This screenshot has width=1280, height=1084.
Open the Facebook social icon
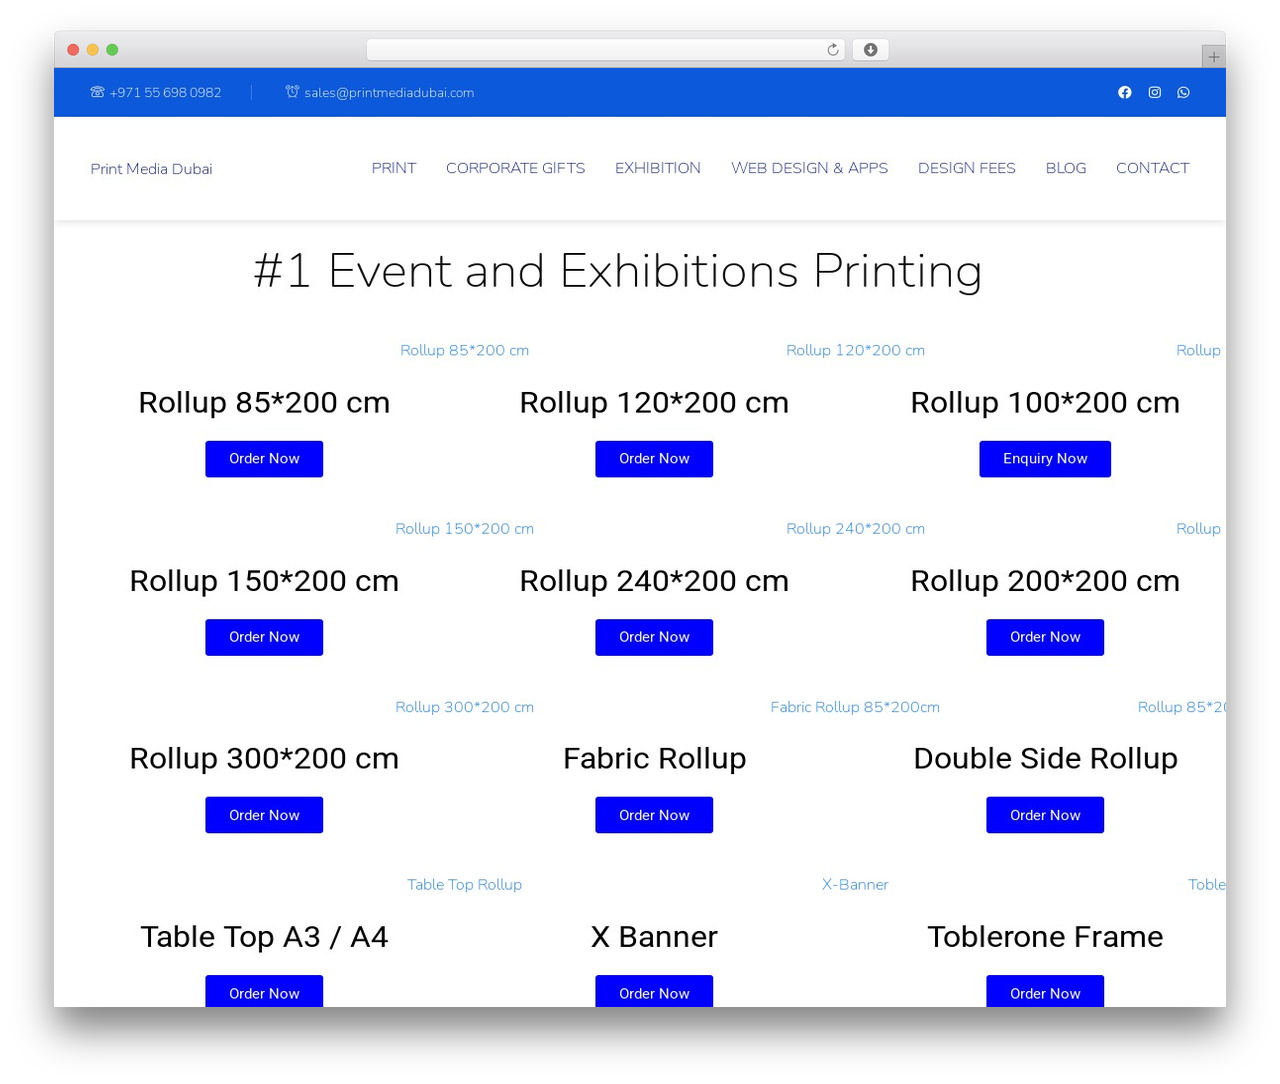point(1125,92)
